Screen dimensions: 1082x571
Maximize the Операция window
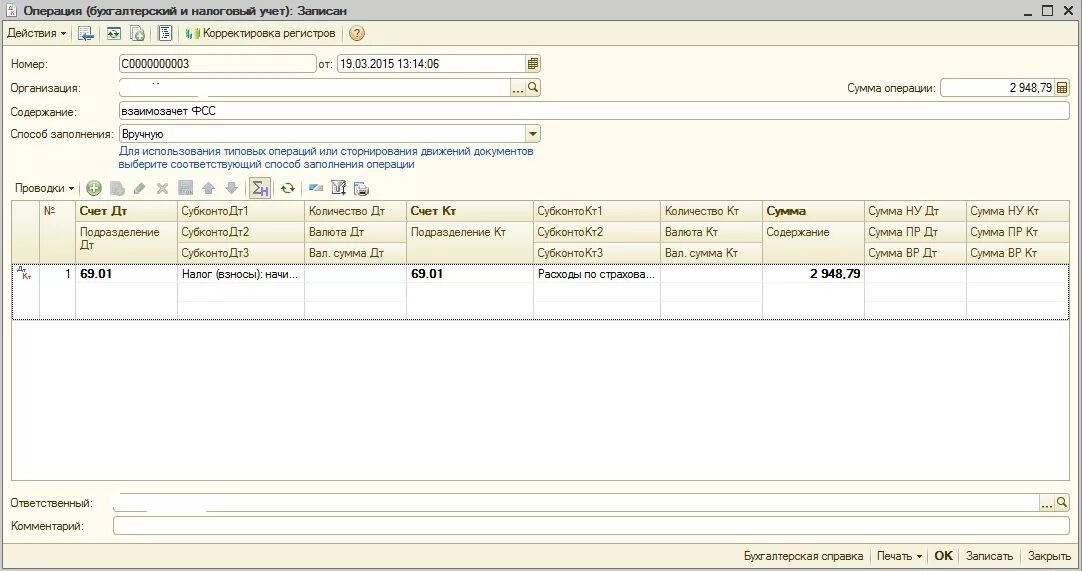click(1047, 10)
